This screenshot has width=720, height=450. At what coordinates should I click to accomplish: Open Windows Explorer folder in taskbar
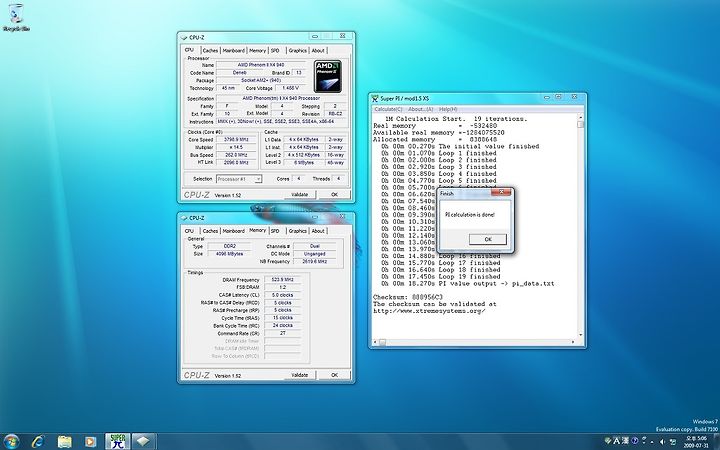(64, 442)
